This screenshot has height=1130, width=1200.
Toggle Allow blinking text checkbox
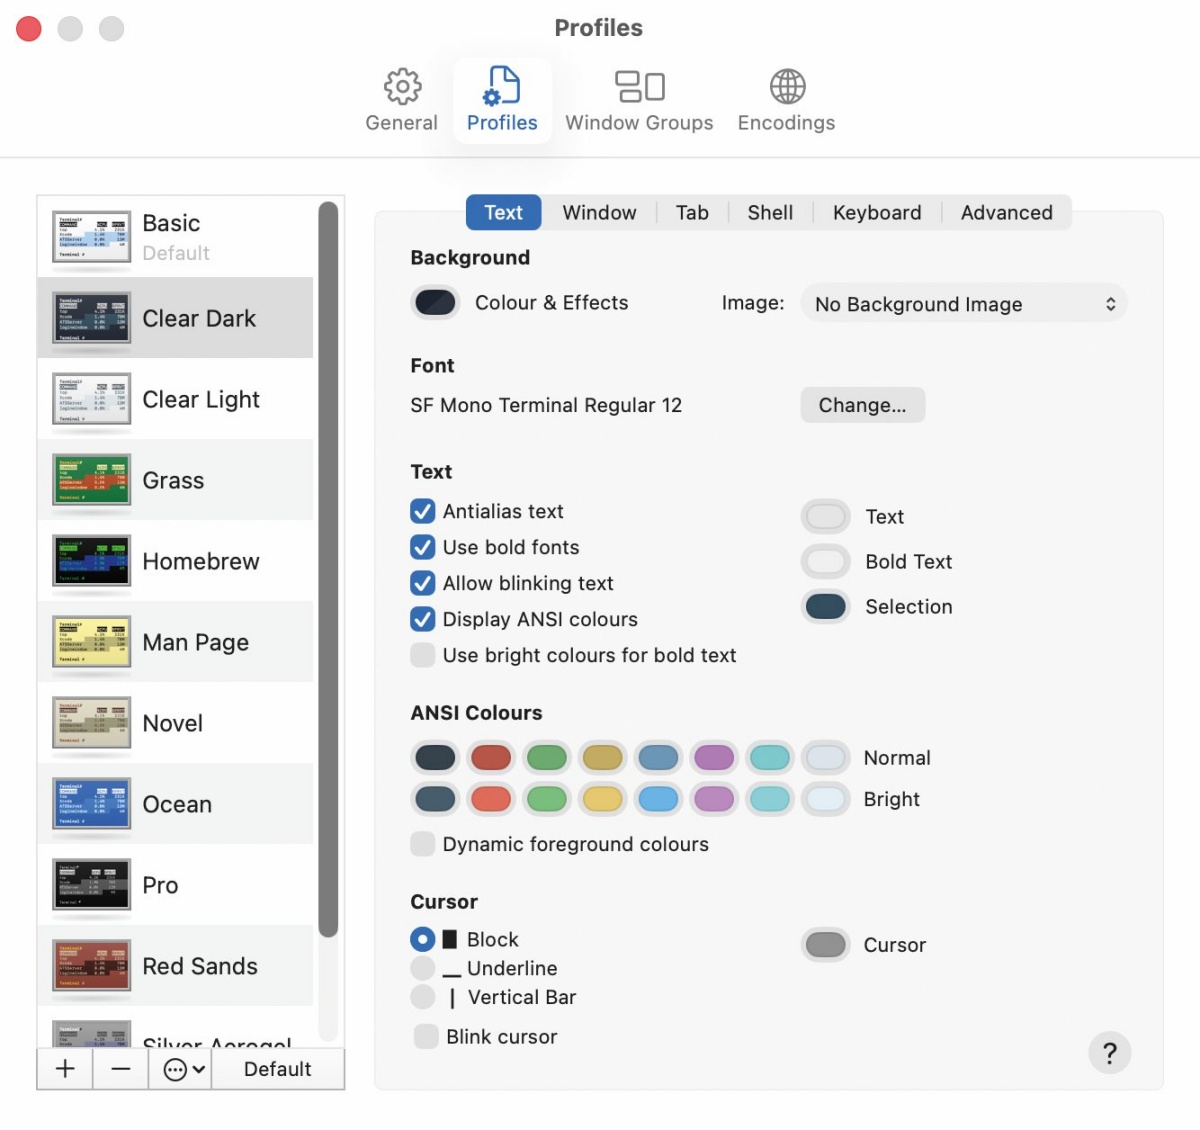(x=423, y=583)
